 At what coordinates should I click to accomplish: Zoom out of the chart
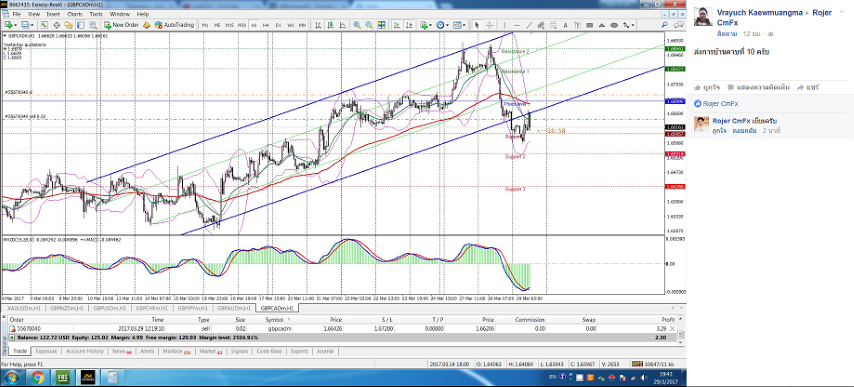[369, 24]
